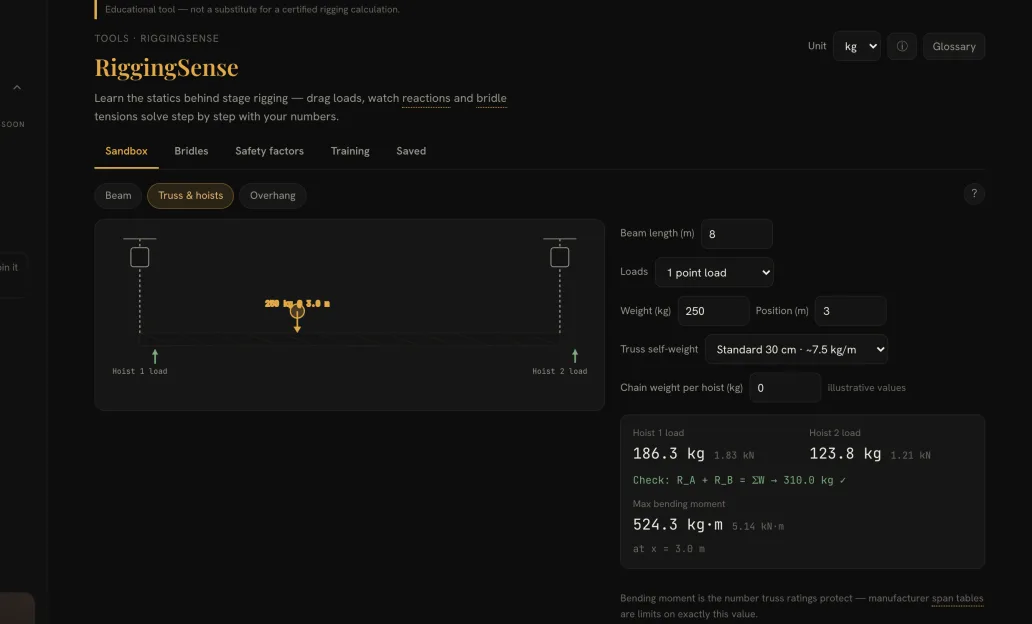Click the underlined reactions term

(x=426, y=98)
